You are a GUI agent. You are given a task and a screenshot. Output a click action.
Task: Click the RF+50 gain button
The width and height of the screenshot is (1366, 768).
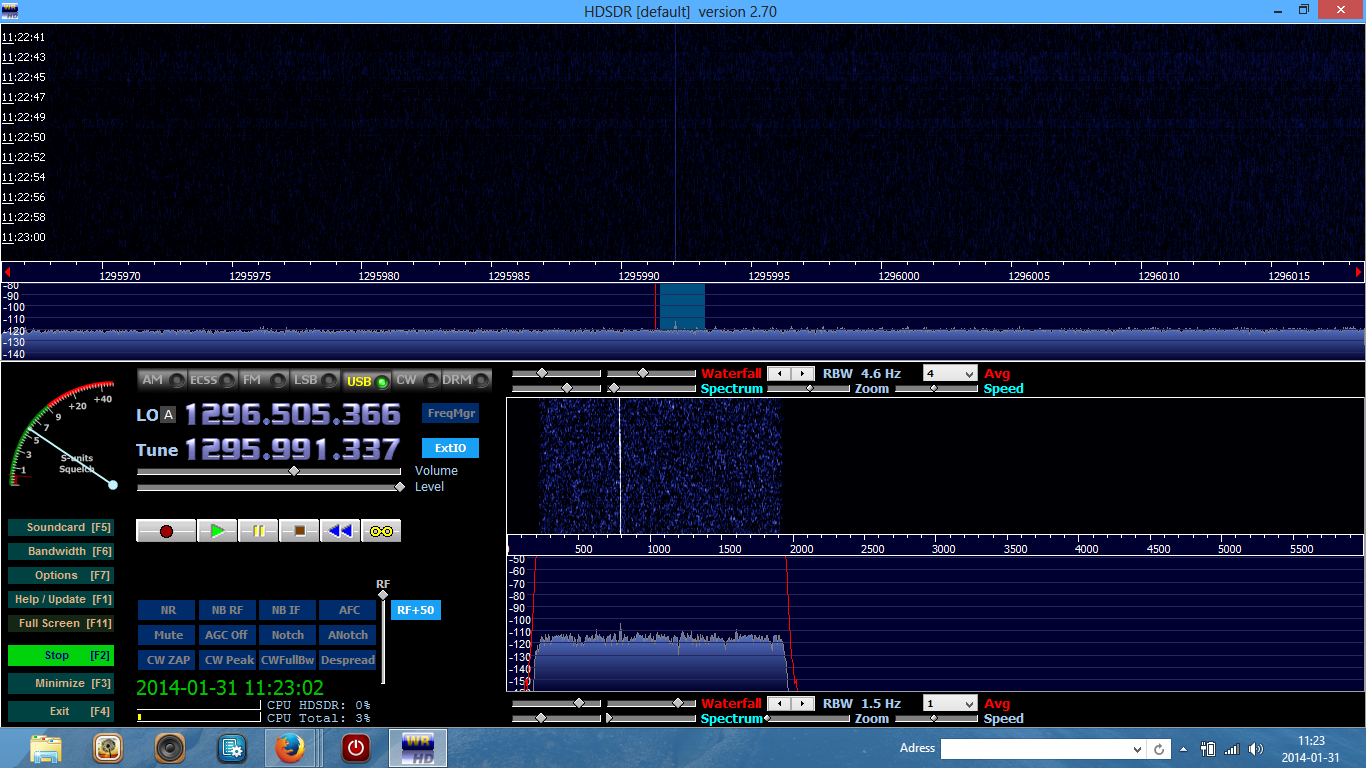(x=415, y=610)
